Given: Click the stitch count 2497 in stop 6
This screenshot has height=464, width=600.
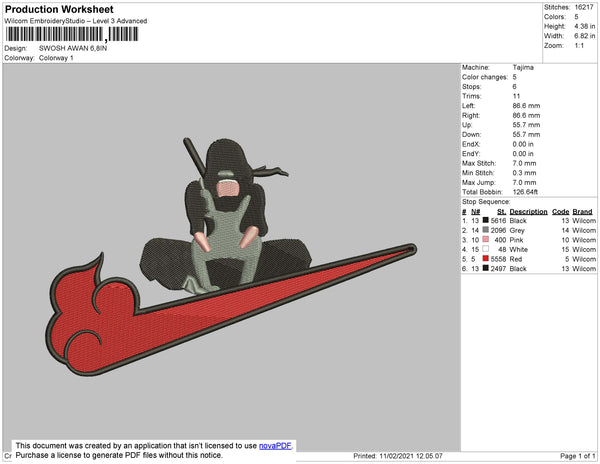Looking at the screenshot, I should pos(498,269).
